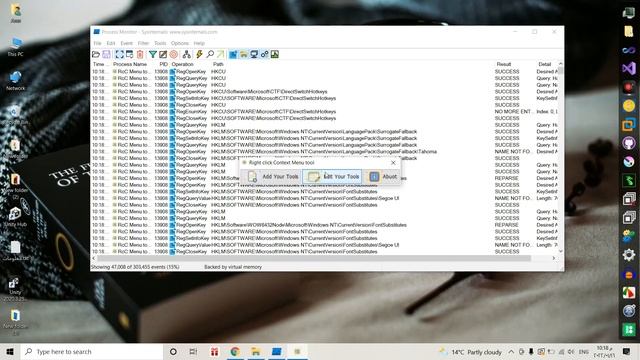This screenshot has width=640, height=360.
Task: Click the Visual Studio icon in right dock
Action: (629, 68)
